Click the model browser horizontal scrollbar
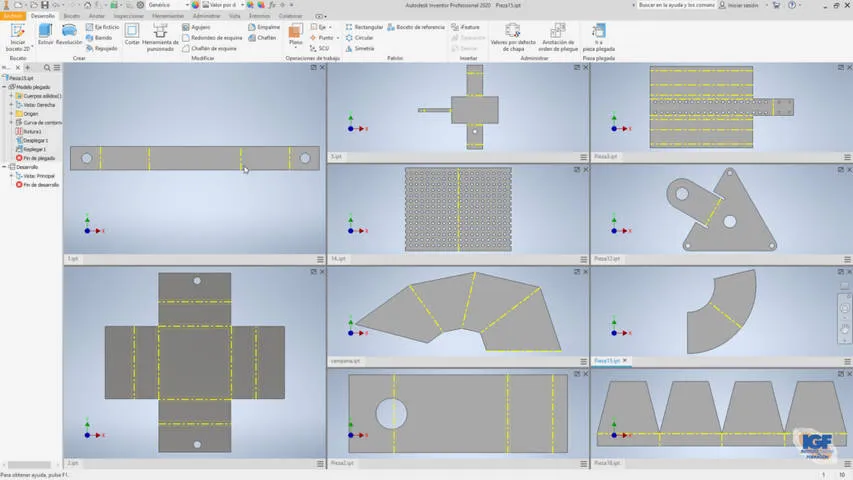This screenshot has width=853, height=480. coord(29,464)
